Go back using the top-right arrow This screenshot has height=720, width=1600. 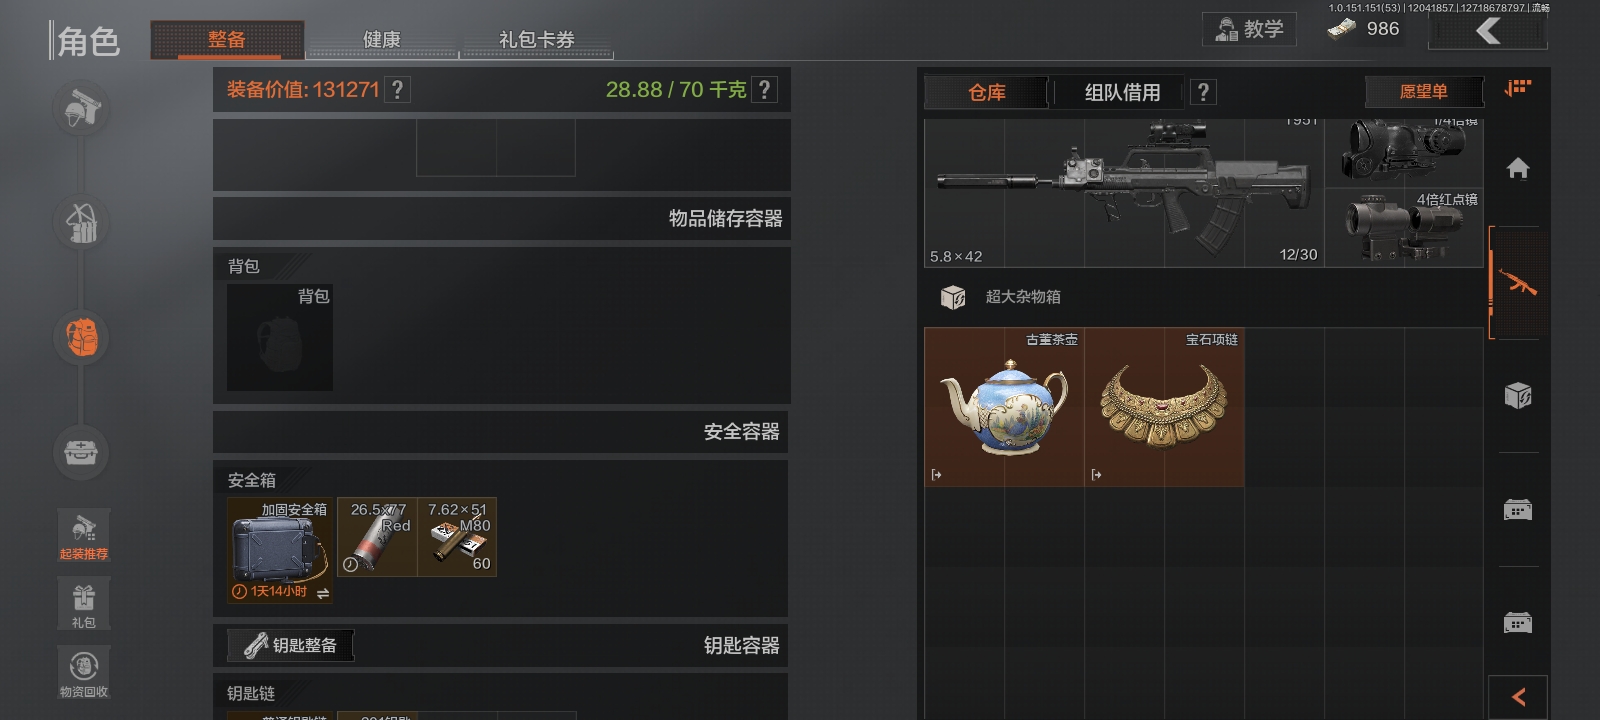pos(1488,31)
